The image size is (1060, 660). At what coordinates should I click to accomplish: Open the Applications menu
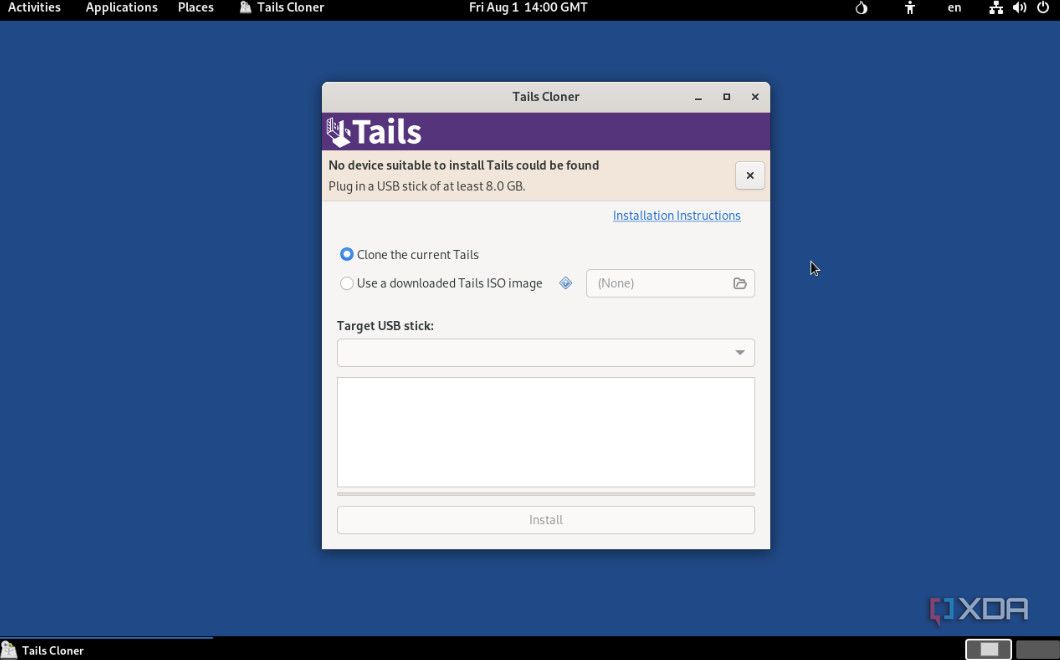(x=122, y=8)
